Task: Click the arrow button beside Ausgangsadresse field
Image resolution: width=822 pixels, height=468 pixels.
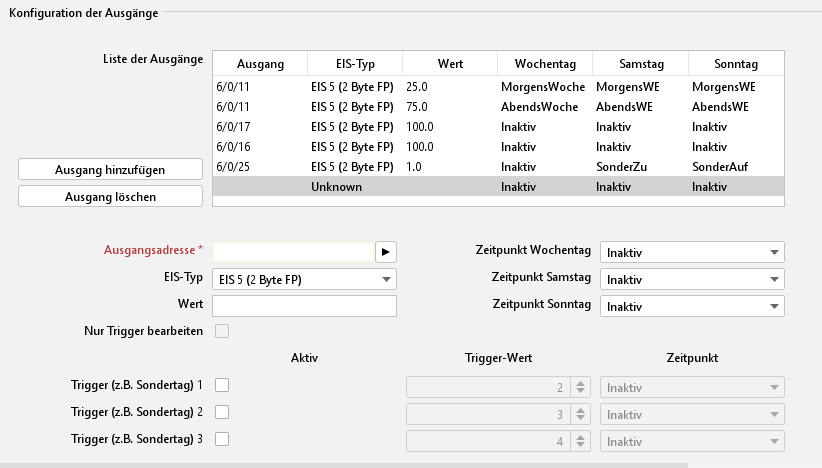Action: tap(386, 251)
